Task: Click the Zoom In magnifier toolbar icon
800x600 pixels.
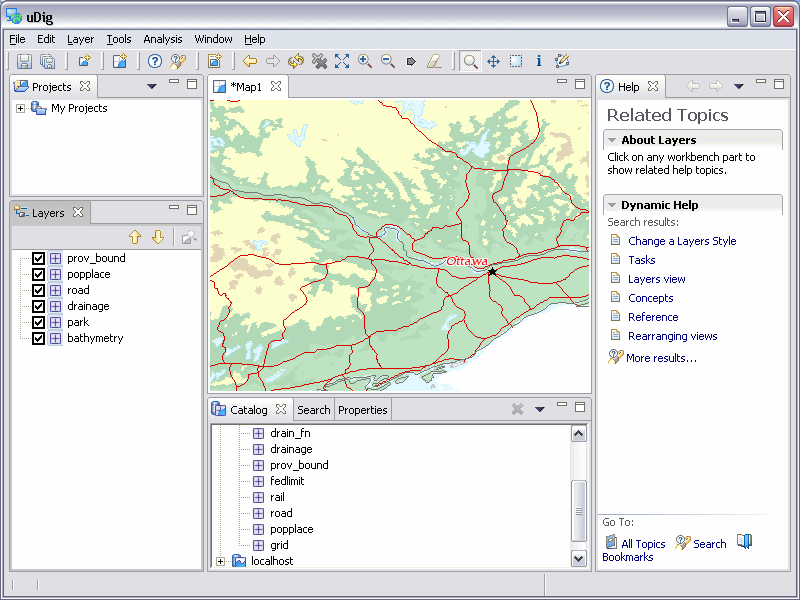Action: 365,61
